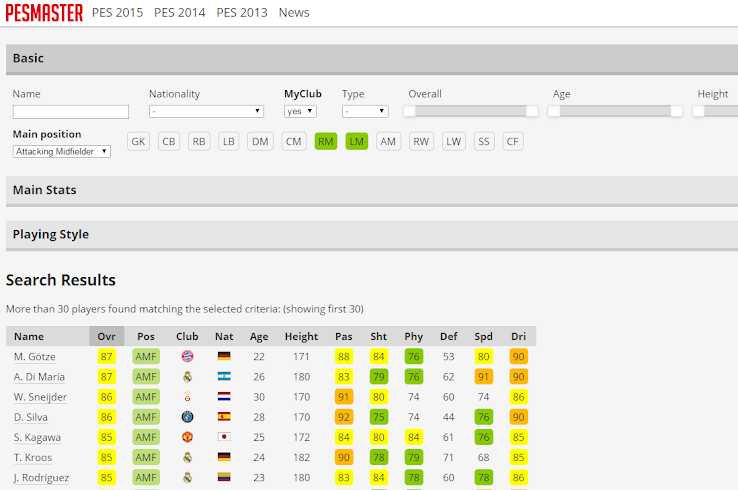Click the Overall range slider right handle
The width and height of the screenshot is (738, 490).
(532, 111)
